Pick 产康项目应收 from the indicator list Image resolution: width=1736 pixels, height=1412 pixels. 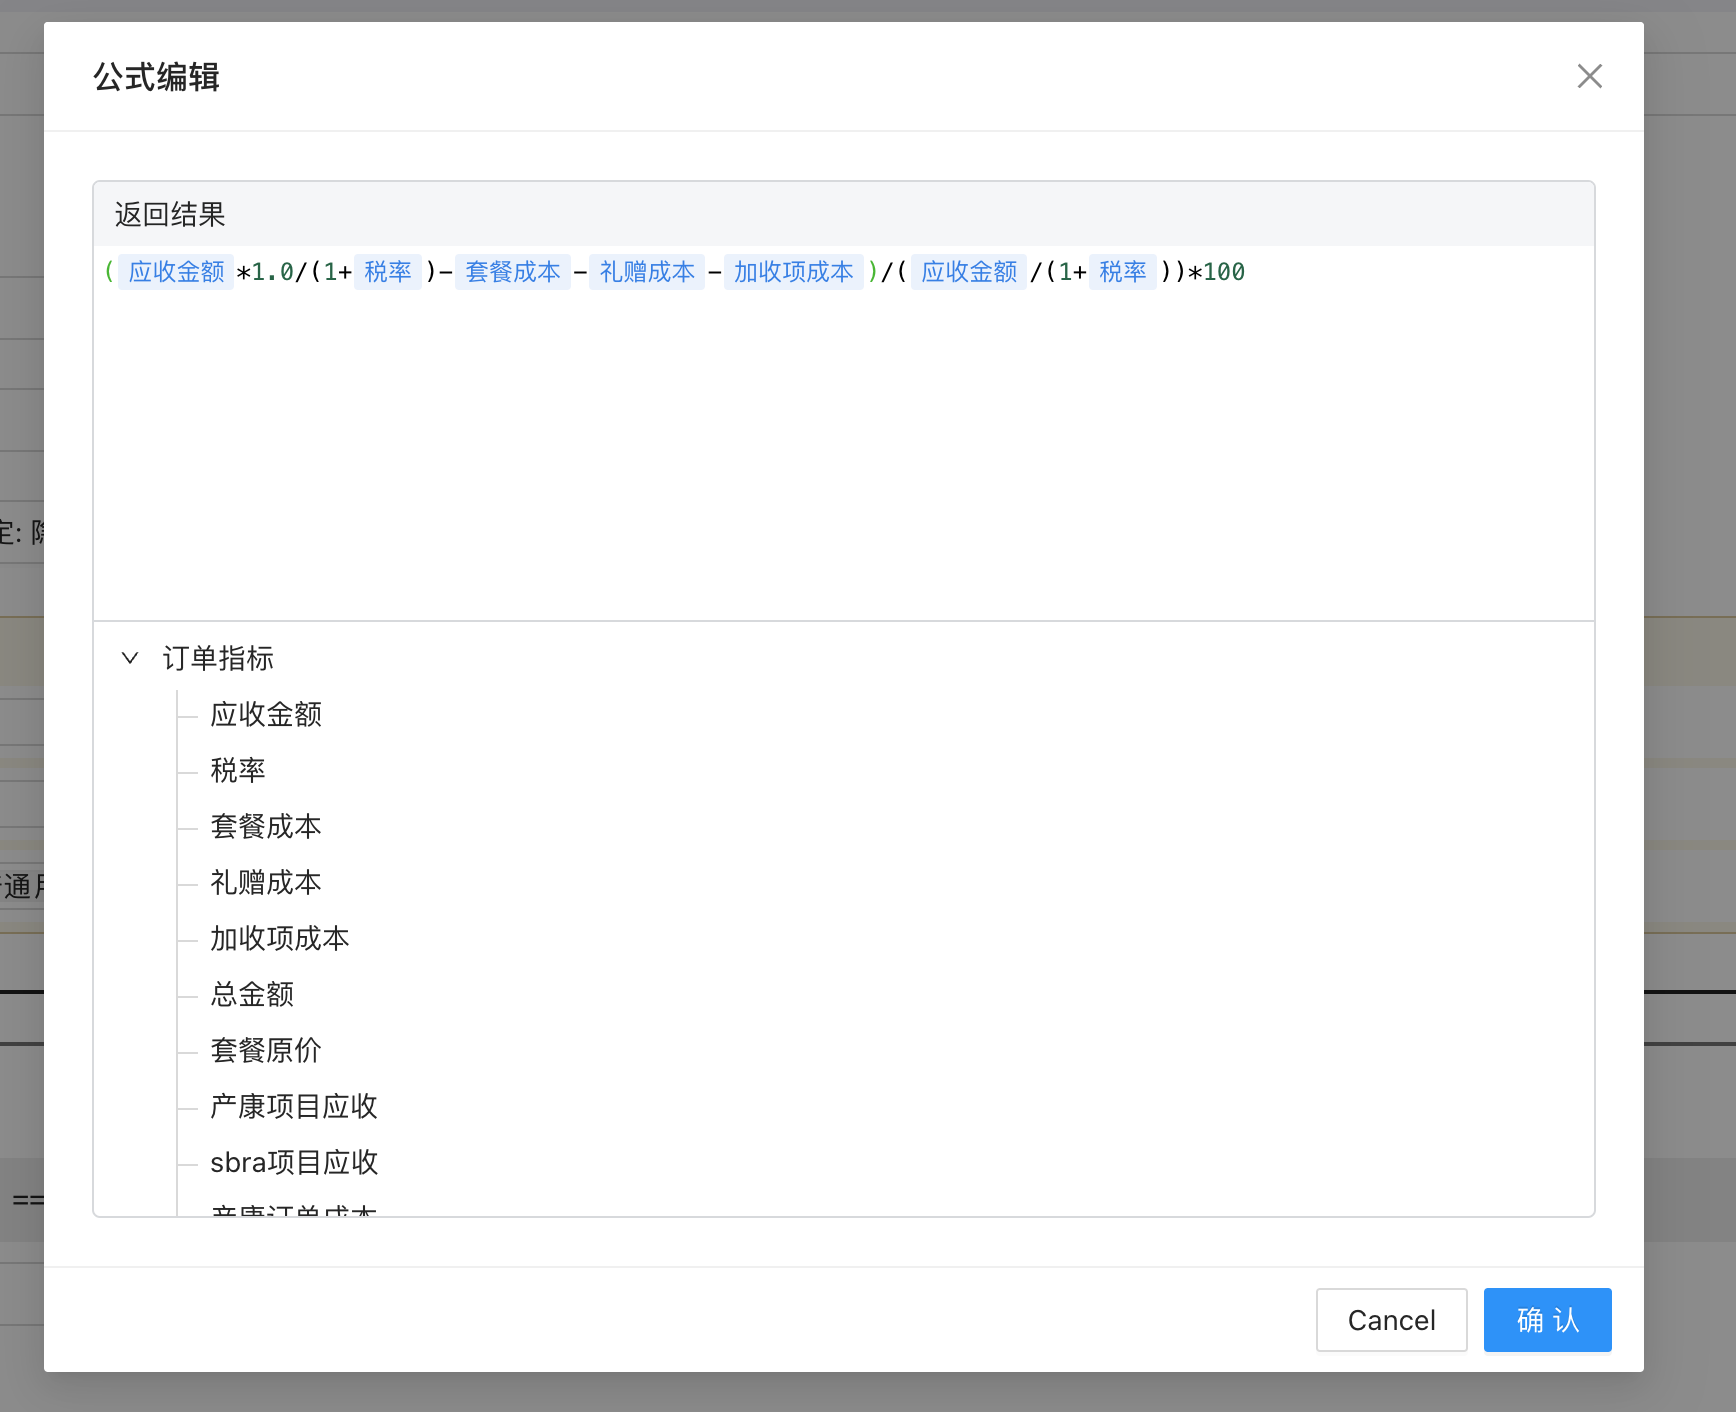tap(294, 1106)
